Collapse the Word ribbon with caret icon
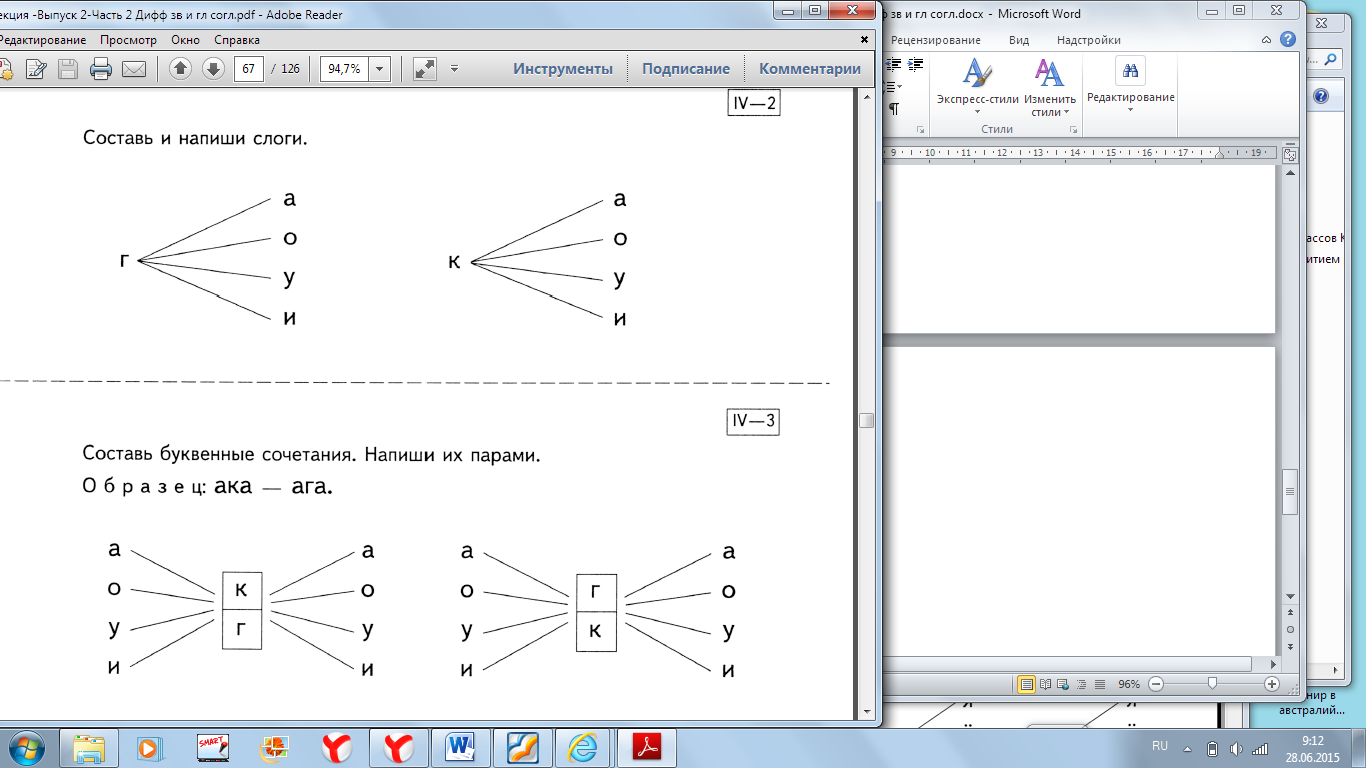Screen dimensions: 1366x768 (x=1266, y=40)
